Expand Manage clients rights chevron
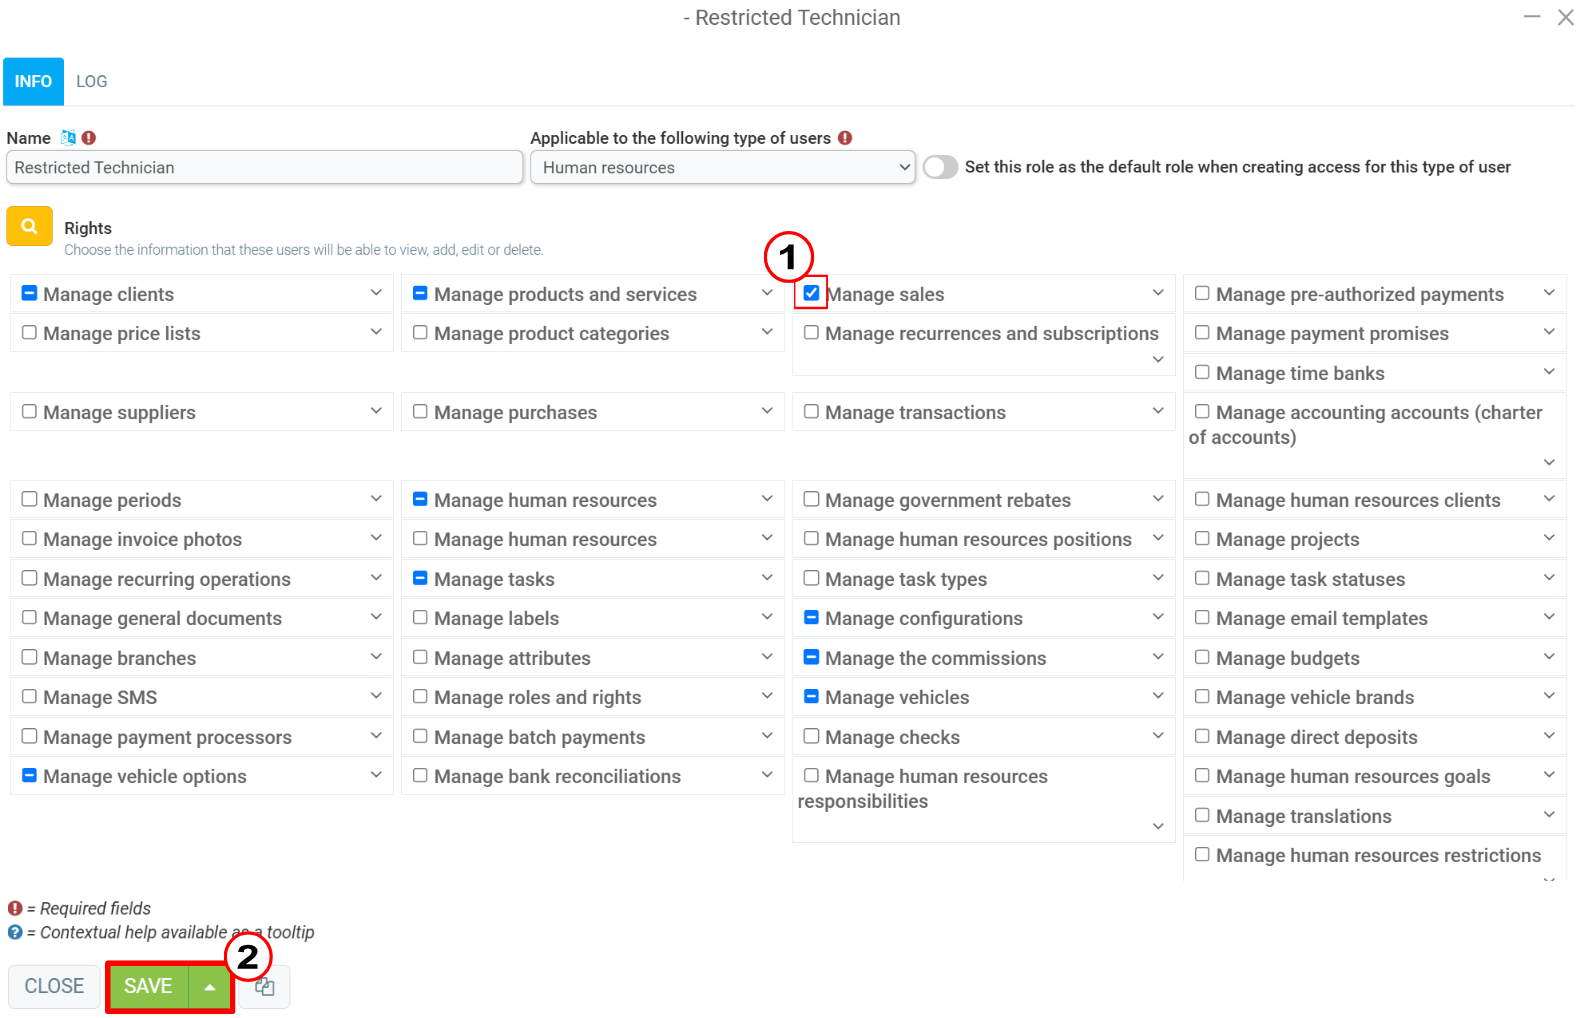This screenshot has width=1578, height=1018. point(376,293)
